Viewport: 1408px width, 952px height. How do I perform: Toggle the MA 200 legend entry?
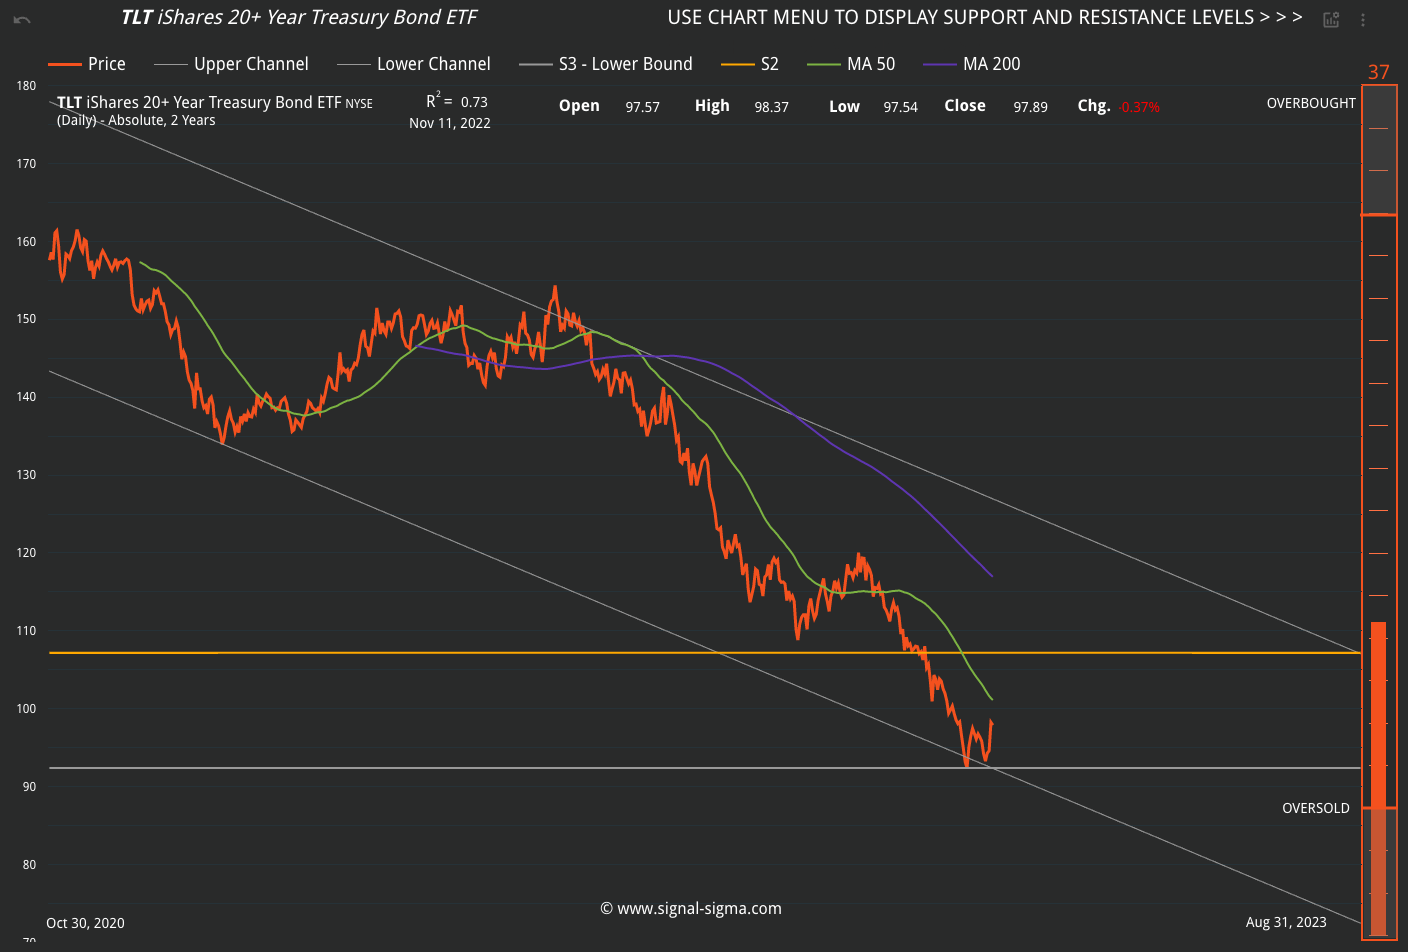(x=972, y=64)
